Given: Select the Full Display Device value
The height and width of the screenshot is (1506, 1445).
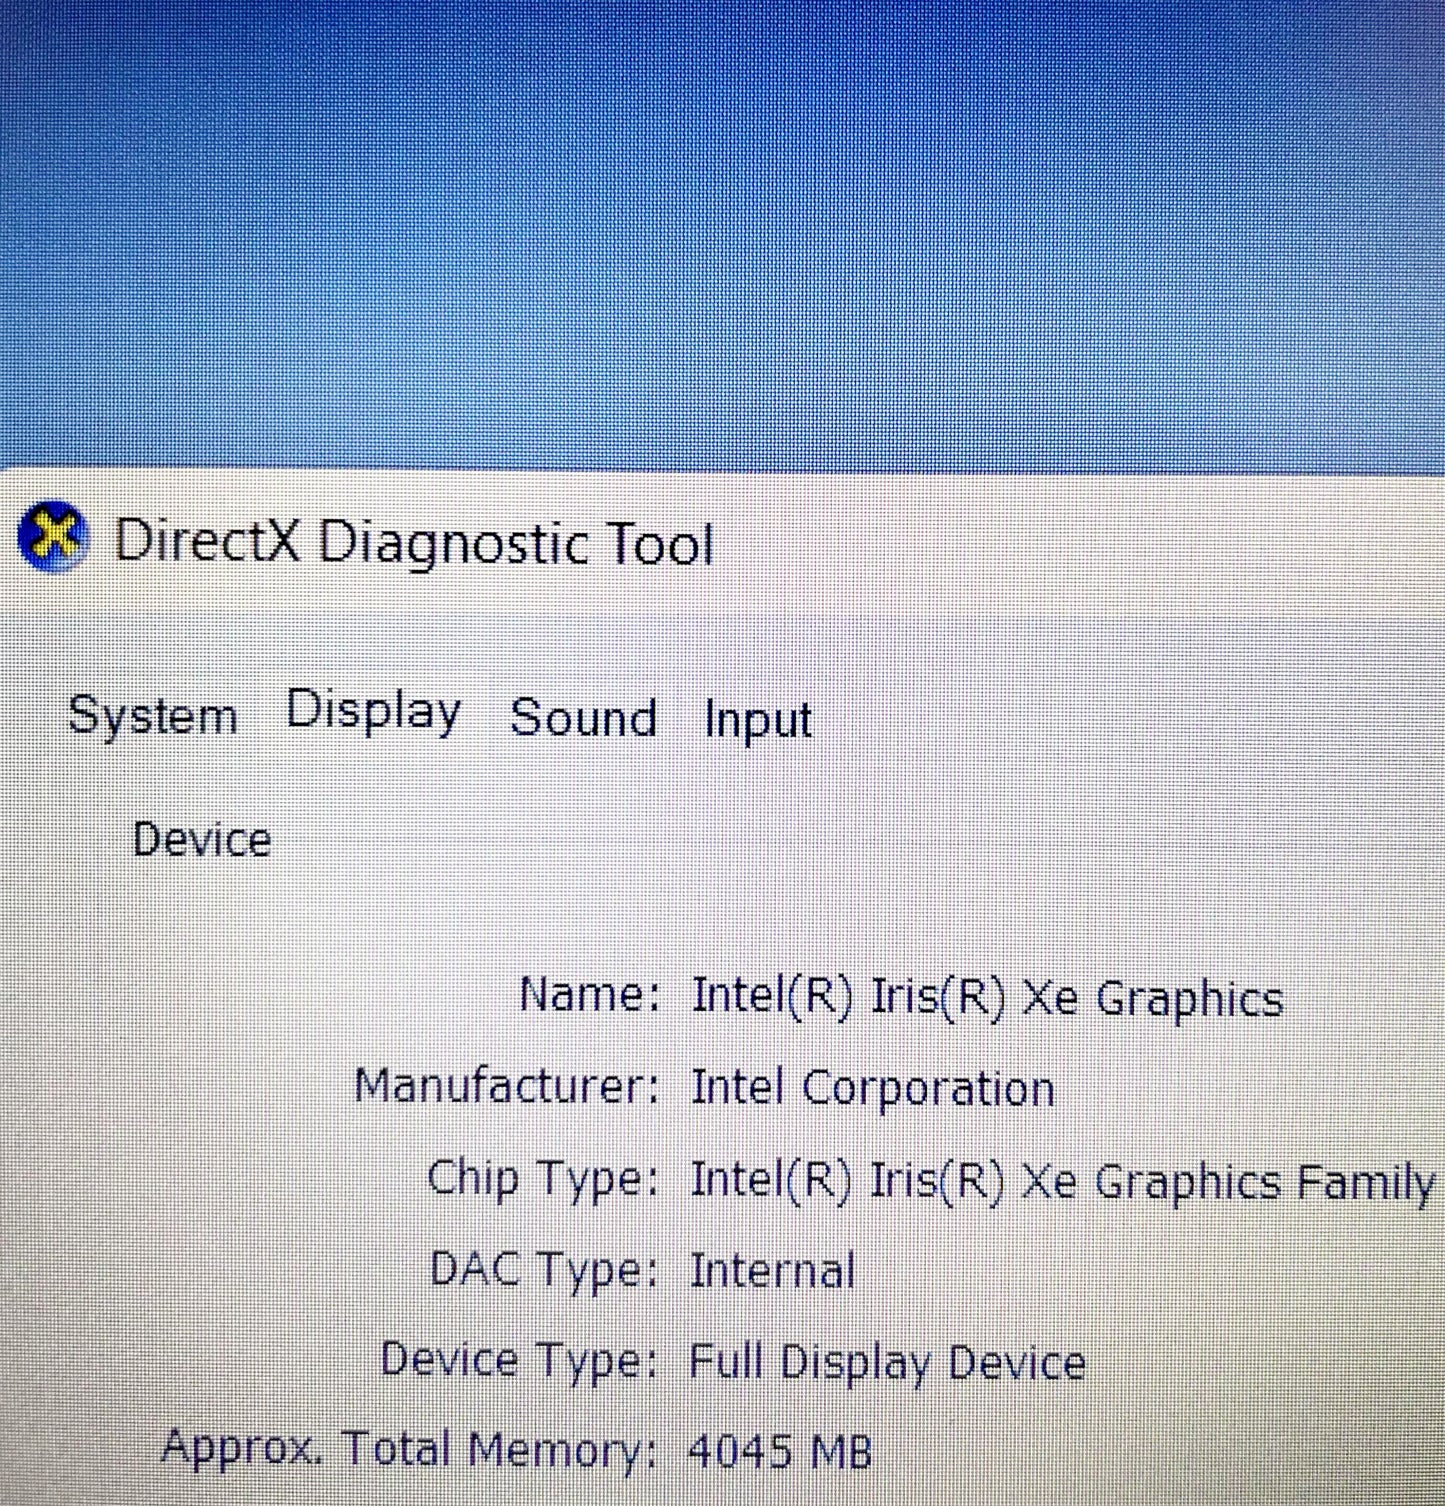Looking at the screenshot, I should (887, 1363).
